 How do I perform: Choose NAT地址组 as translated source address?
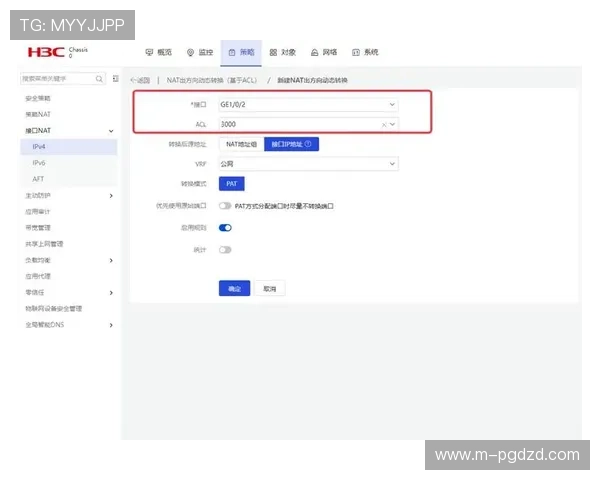click(241, 144)
